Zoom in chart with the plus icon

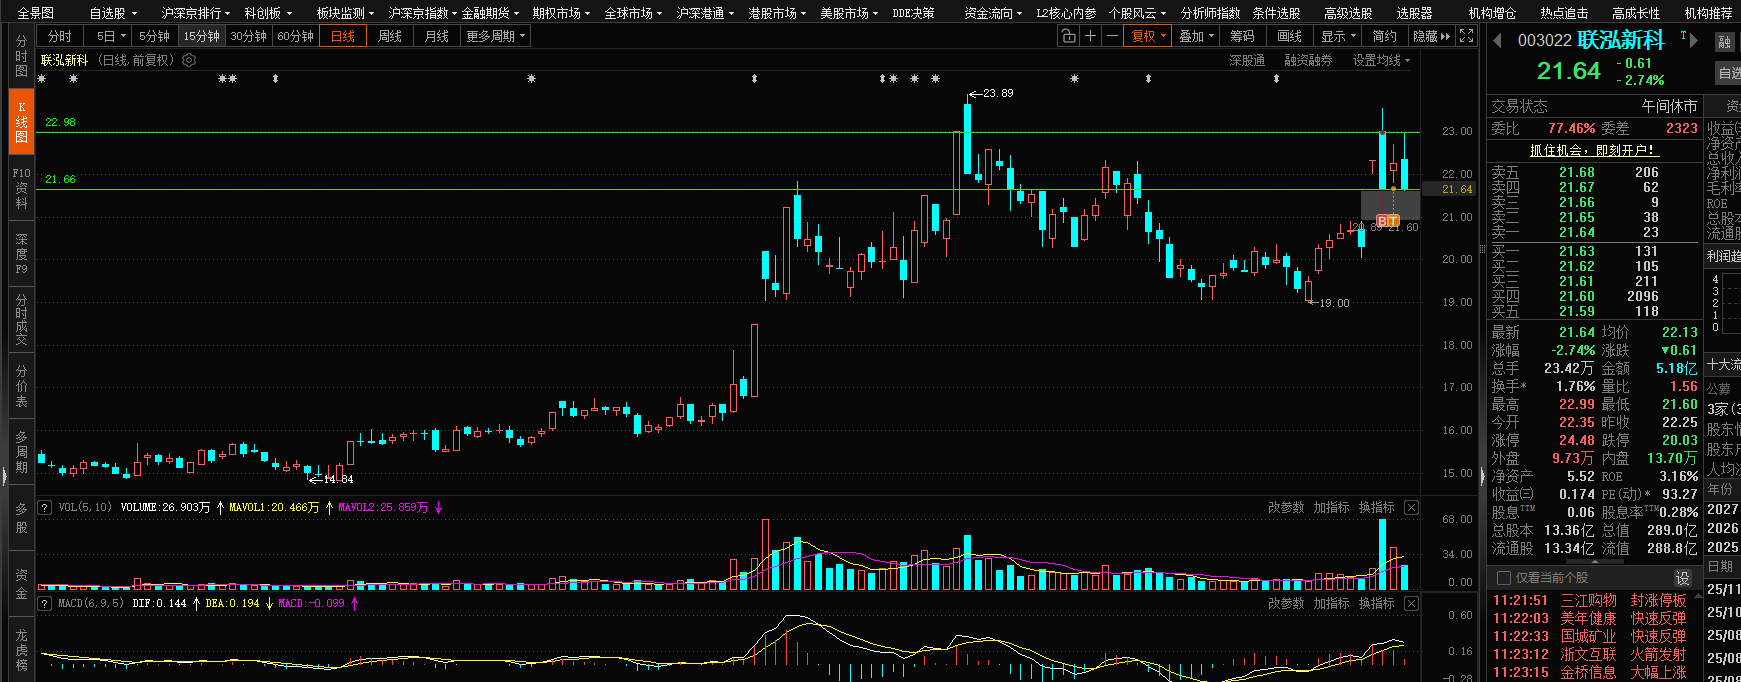tap(1090, 36)
